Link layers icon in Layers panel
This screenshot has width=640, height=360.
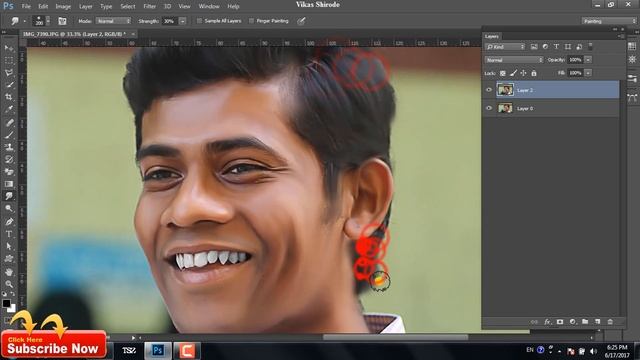coord(534,322)
